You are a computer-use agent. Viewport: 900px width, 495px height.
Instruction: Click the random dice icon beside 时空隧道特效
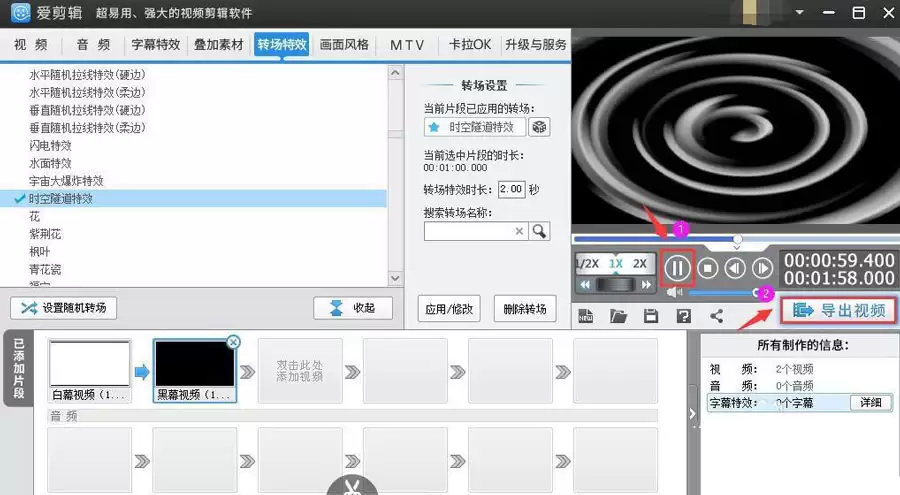tap(539, 127)
